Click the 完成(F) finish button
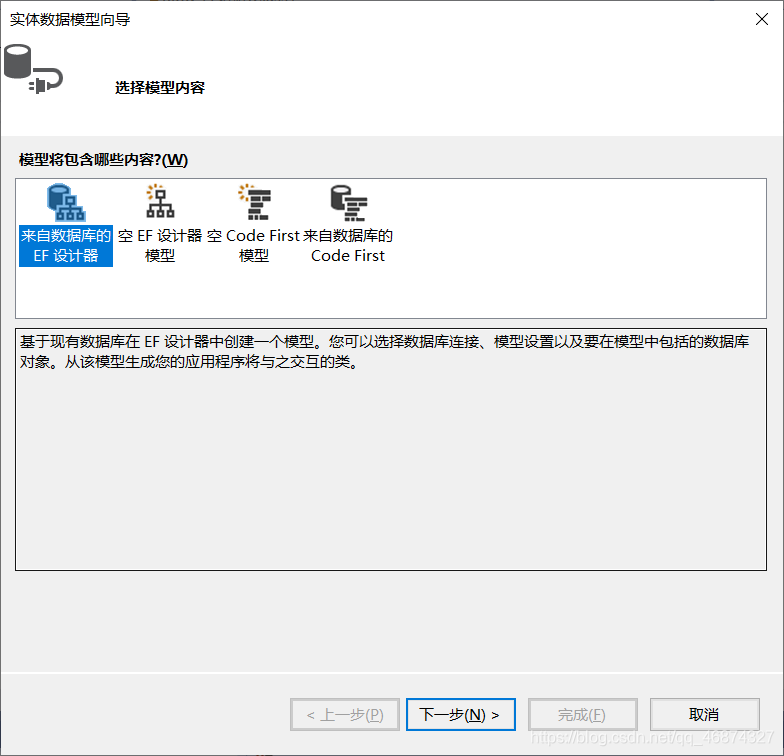 tap(582, 714)
